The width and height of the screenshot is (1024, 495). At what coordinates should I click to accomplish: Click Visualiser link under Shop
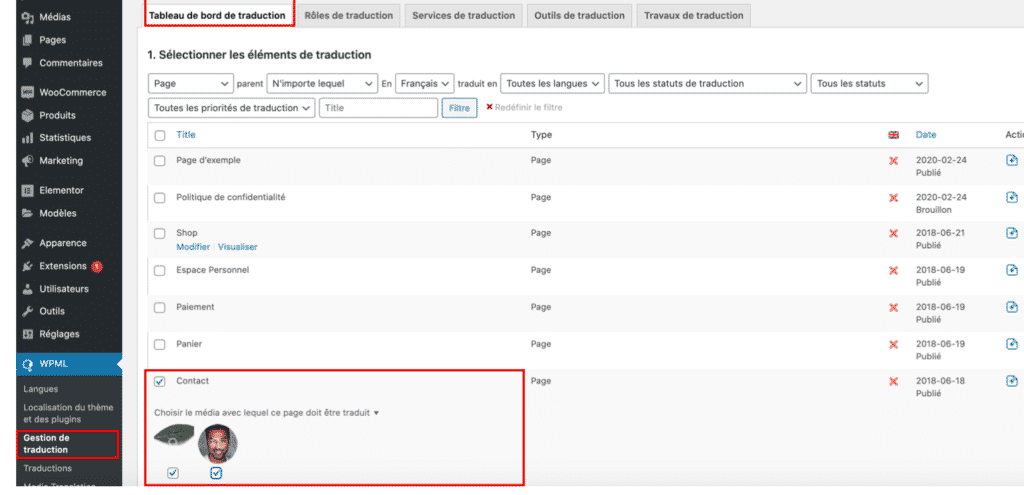[238, 247]
